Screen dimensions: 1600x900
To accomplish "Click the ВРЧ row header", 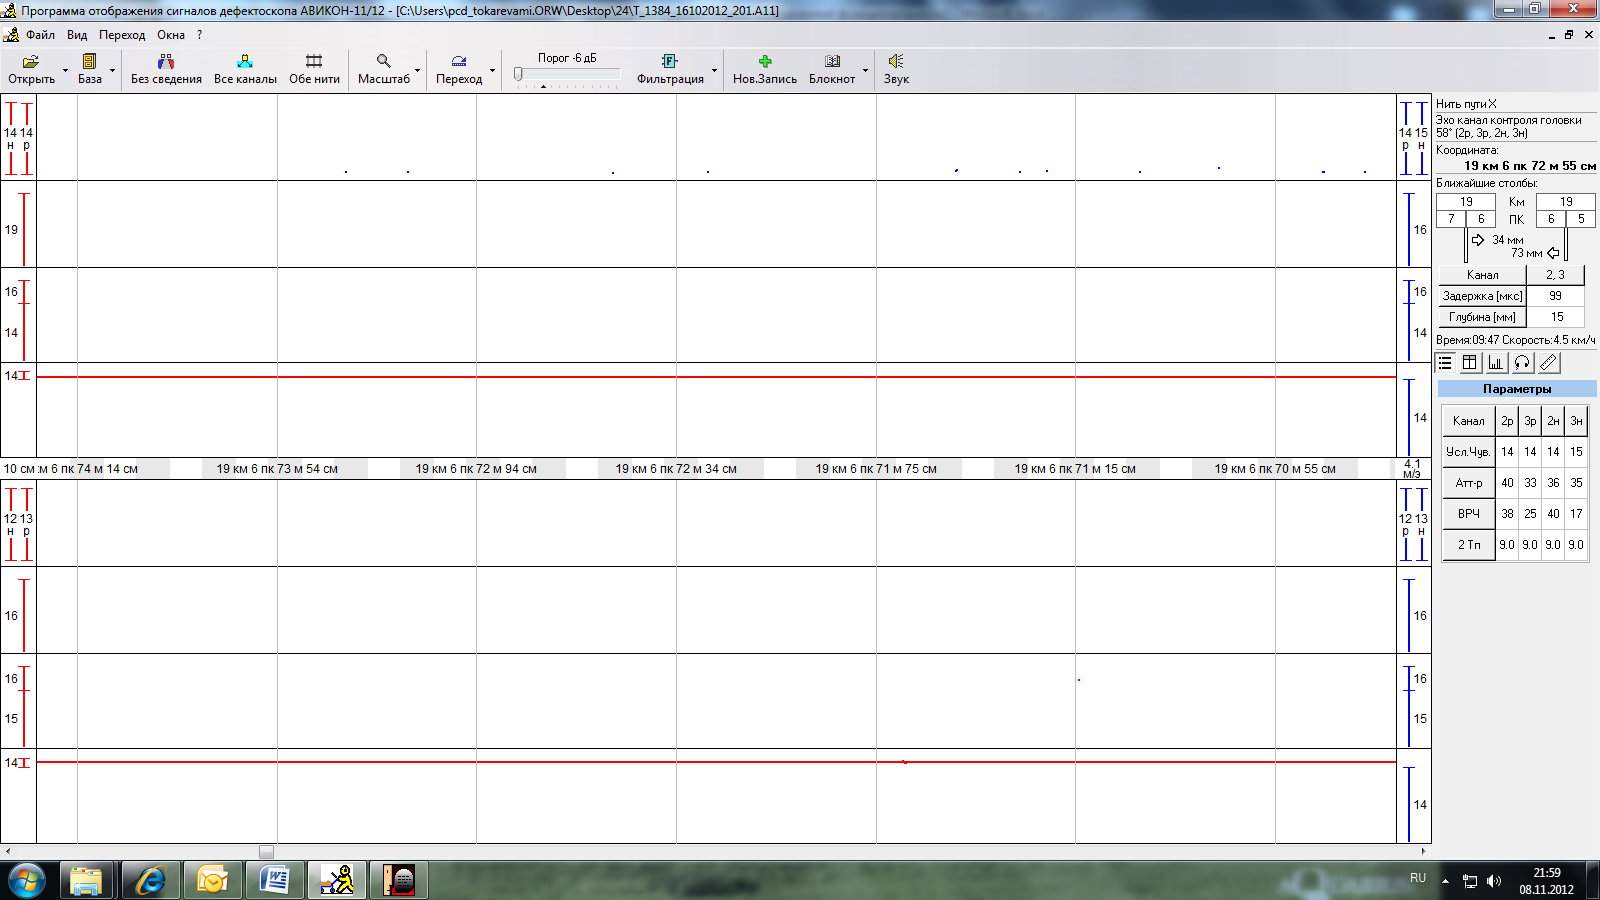I will 1469,514.
